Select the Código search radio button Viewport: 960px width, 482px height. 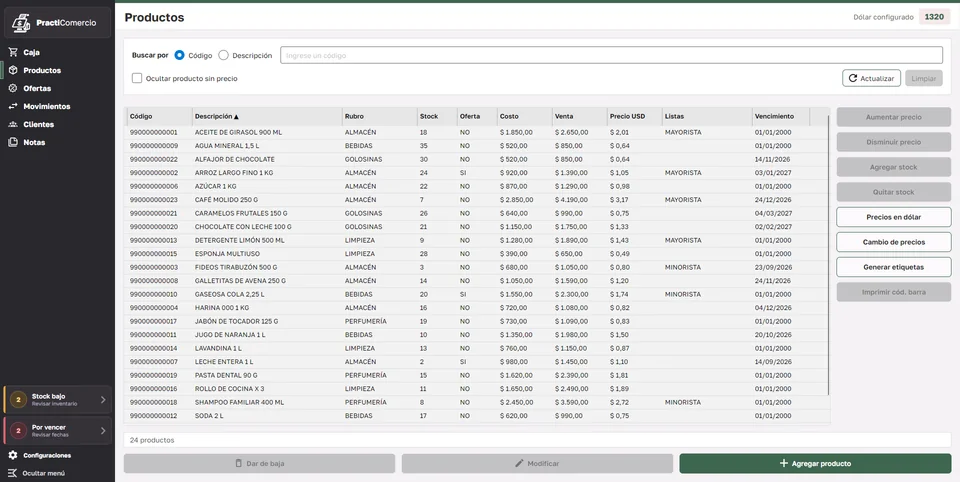coord(179,55)
